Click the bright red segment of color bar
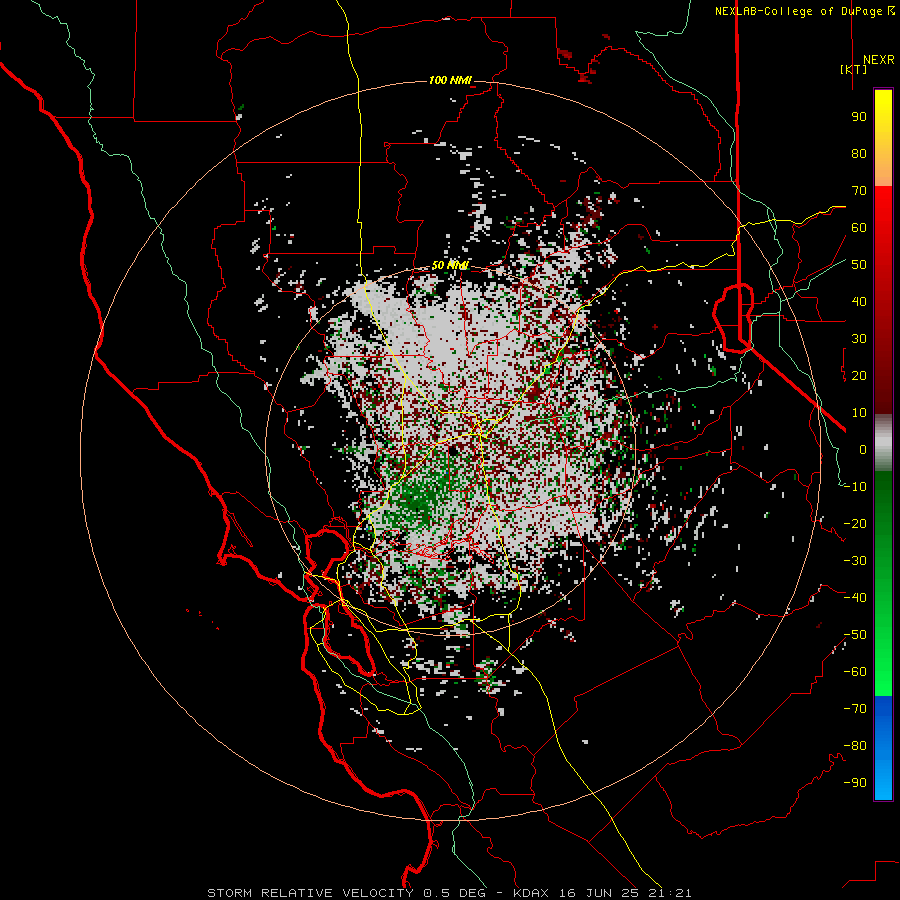 click(x=883, y=212)
